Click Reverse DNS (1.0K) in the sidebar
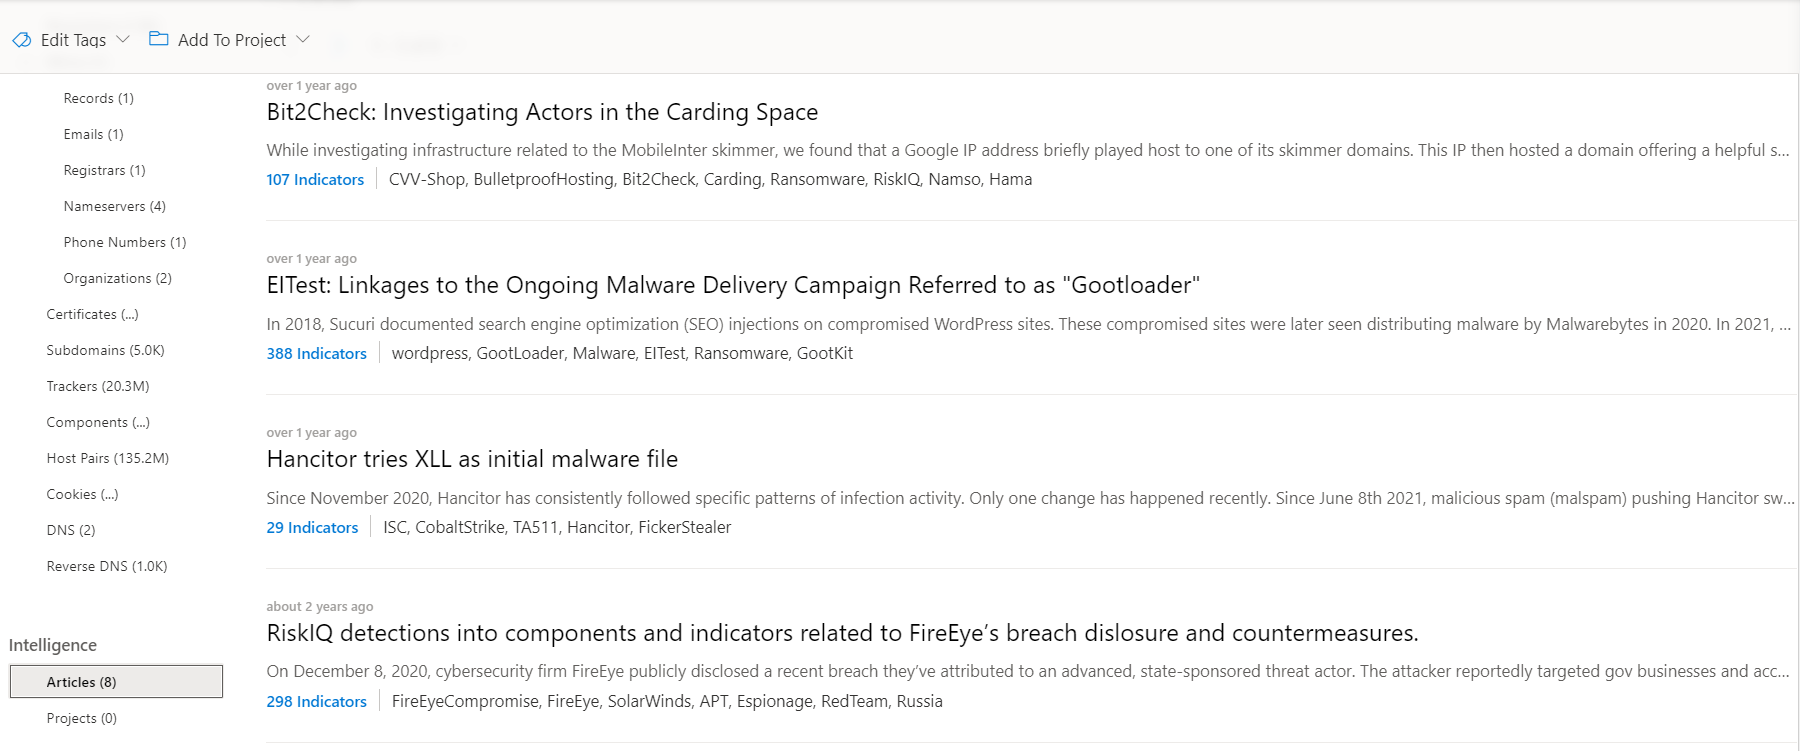The height and width of the screenshot is (751, 1800). (x=107, y=565)
